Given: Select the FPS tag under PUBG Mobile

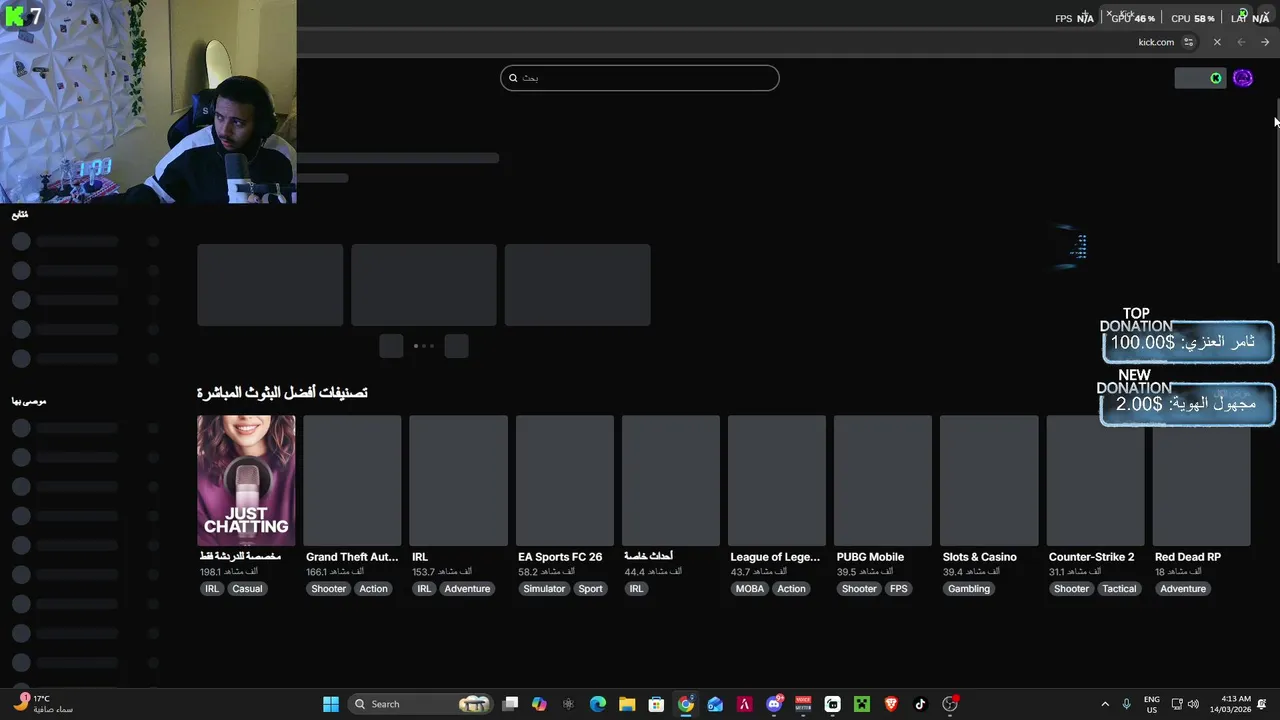Looking at the screenshot, I should pos(899,589).
